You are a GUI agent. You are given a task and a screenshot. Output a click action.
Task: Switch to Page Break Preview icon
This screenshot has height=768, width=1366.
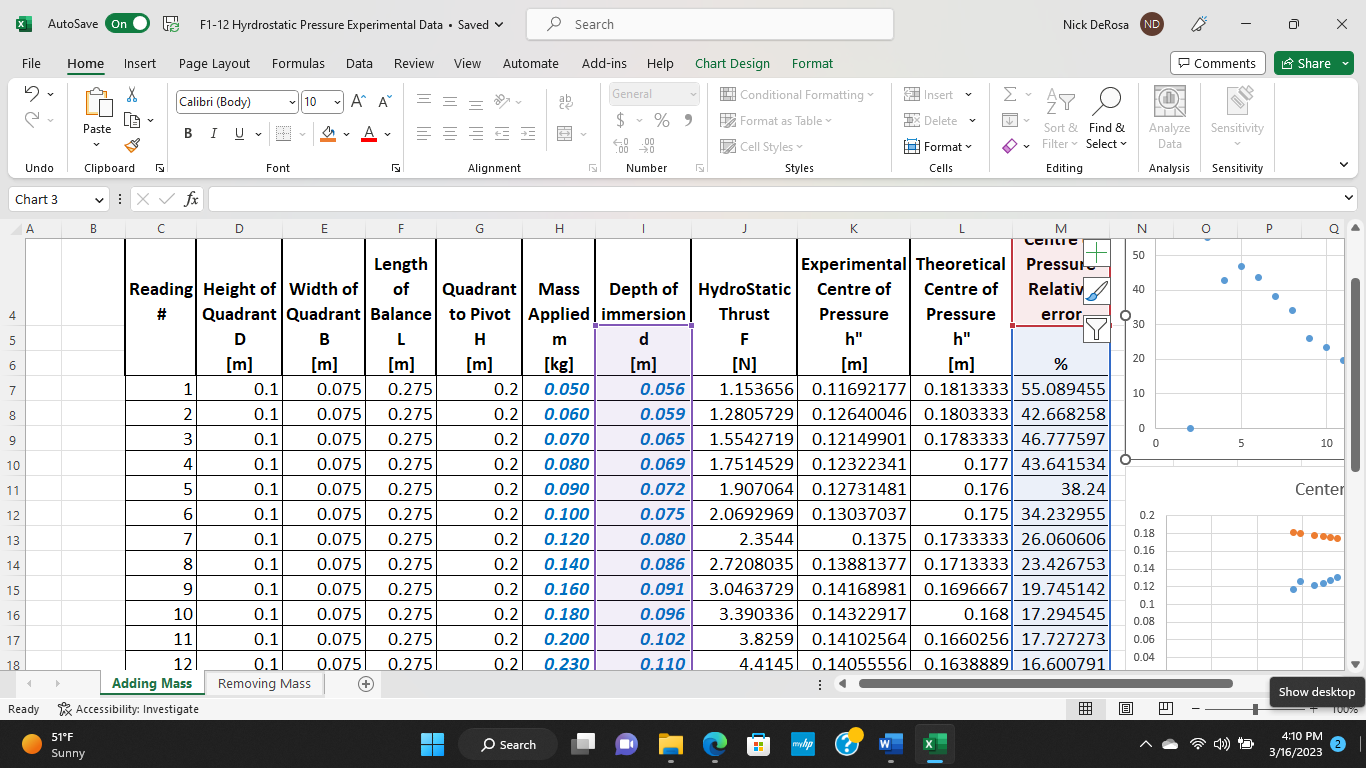(x=1165, y=709)
